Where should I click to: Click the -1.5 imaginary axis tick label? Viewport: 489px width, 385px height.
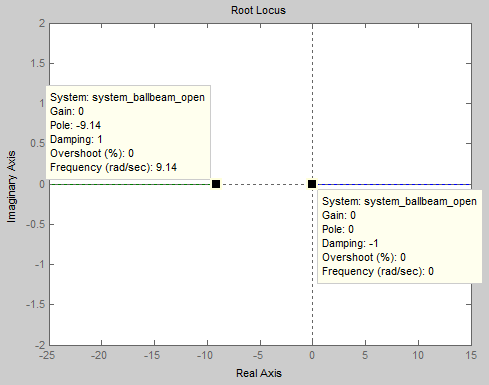(x=35, y=304)
